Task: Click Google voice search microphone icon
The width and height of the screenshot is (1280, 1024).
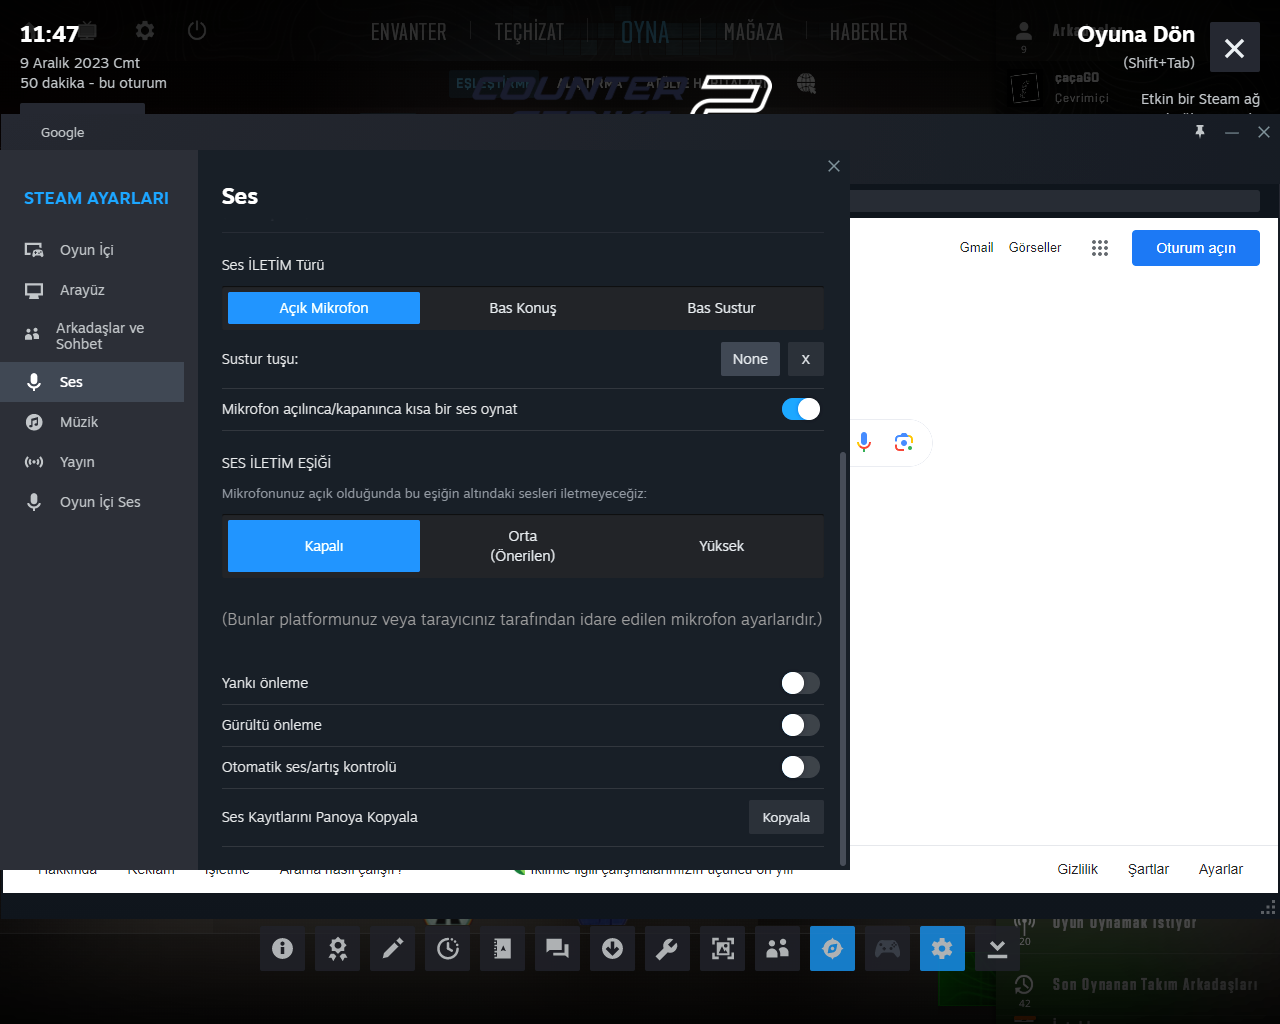Action: [x=864, y=442]
